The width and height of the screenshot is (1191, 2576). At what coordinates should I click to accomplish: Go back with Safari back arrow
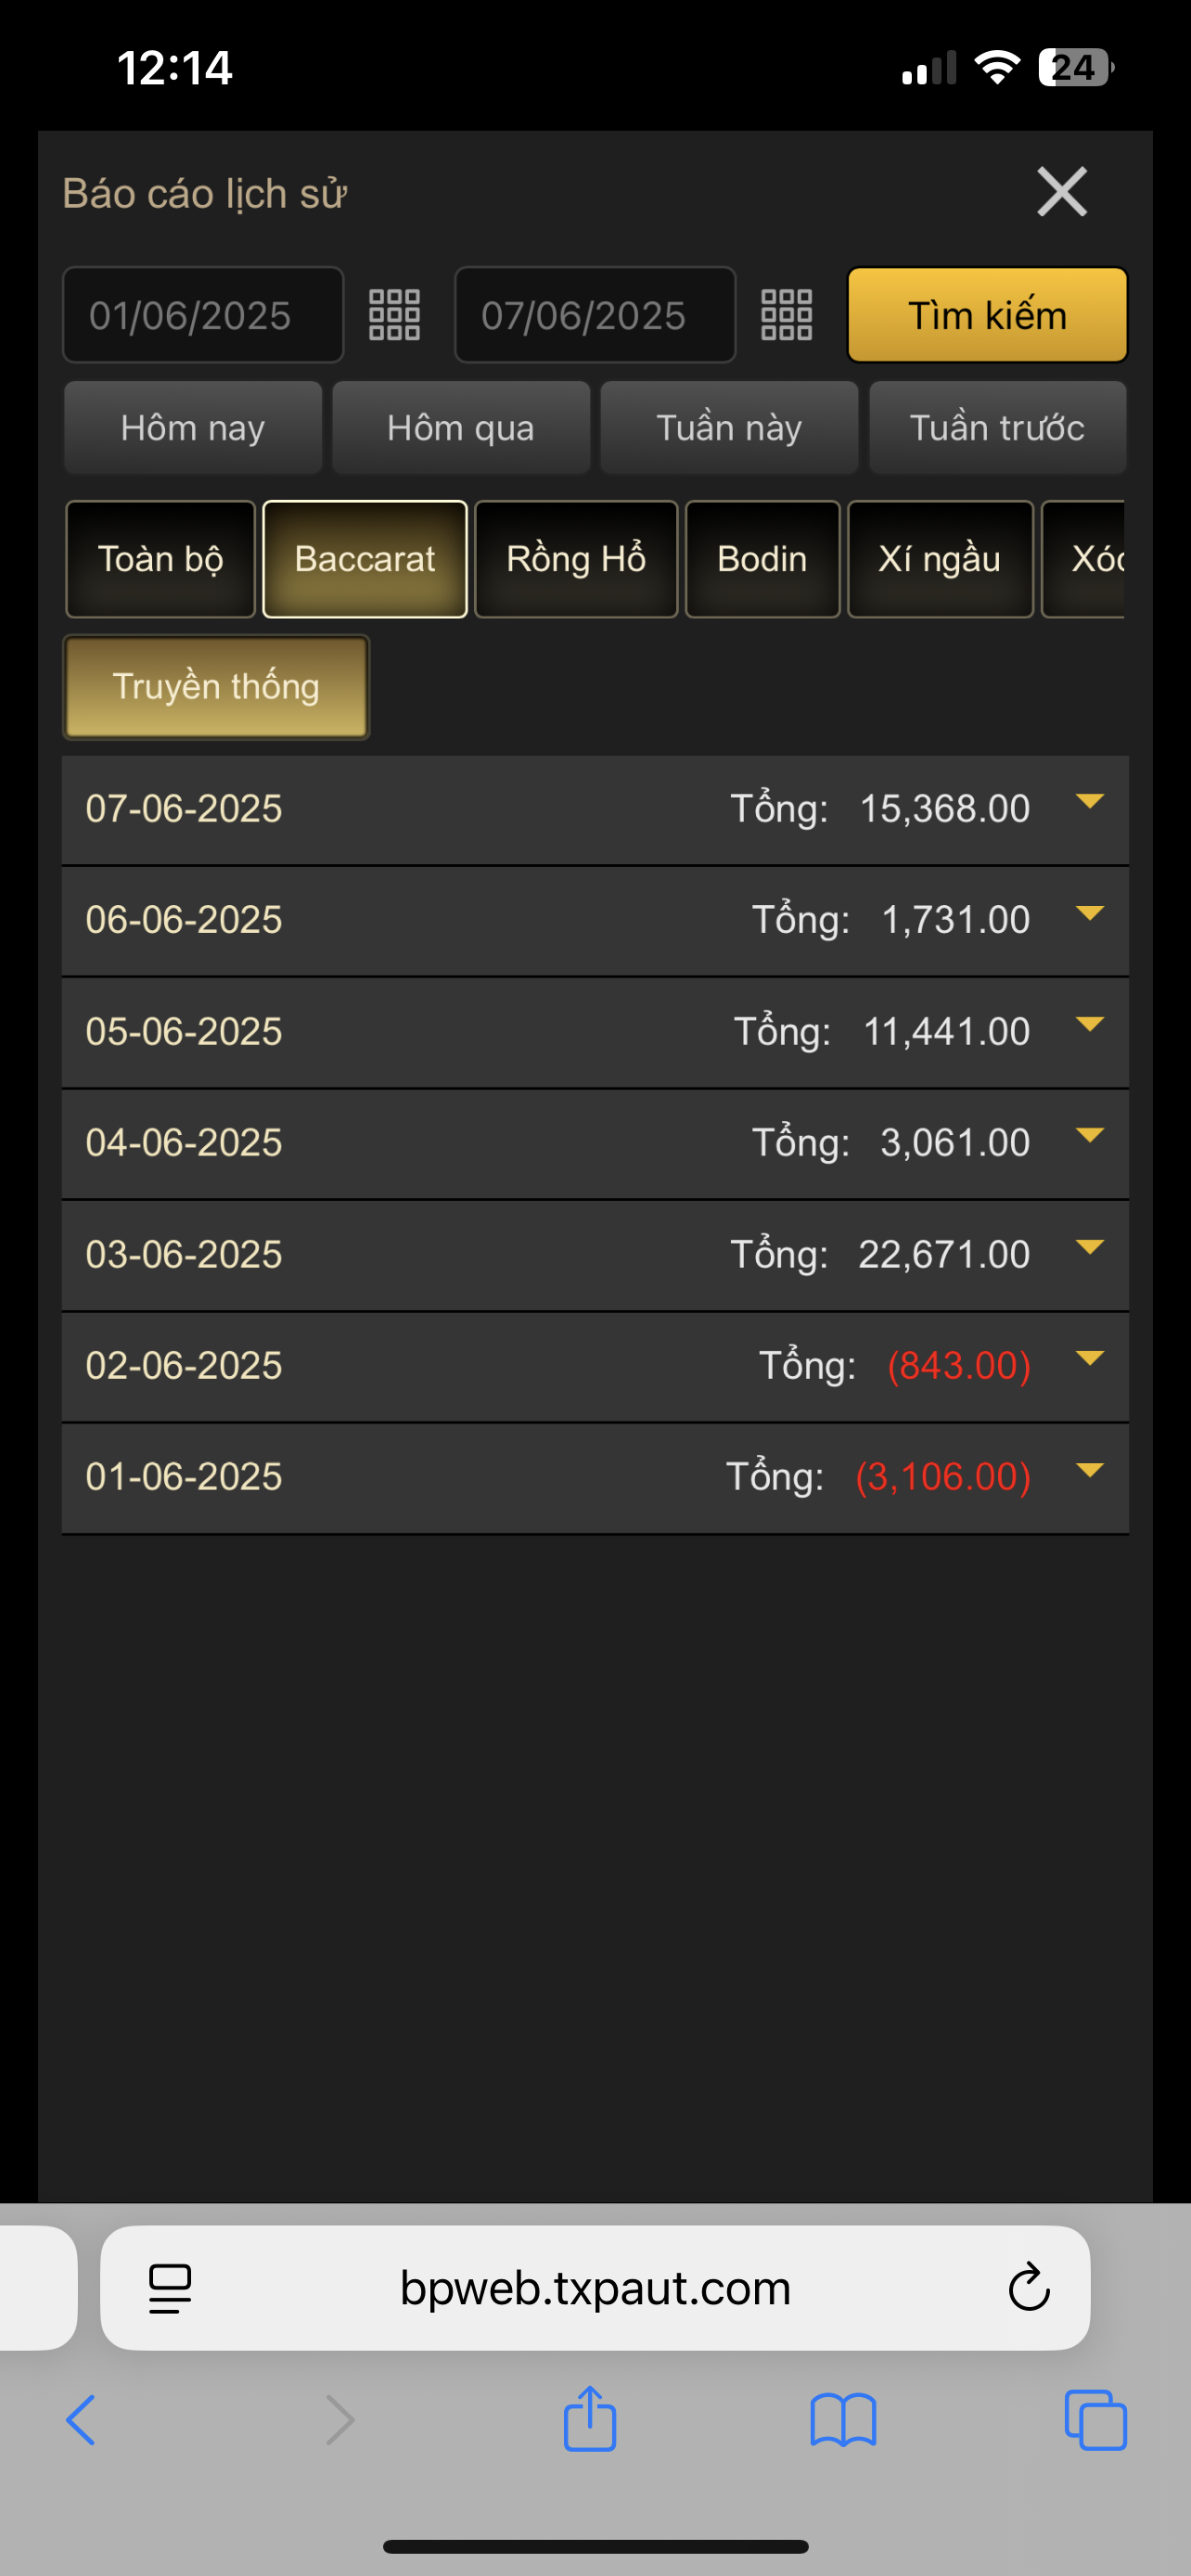point(81,2420)
